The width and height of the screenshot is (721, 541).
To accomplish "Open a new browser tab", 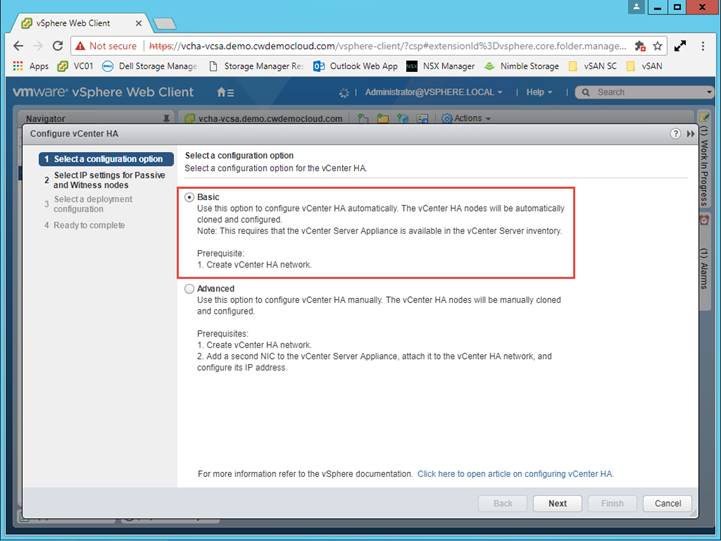I will (x=165, y=23).
